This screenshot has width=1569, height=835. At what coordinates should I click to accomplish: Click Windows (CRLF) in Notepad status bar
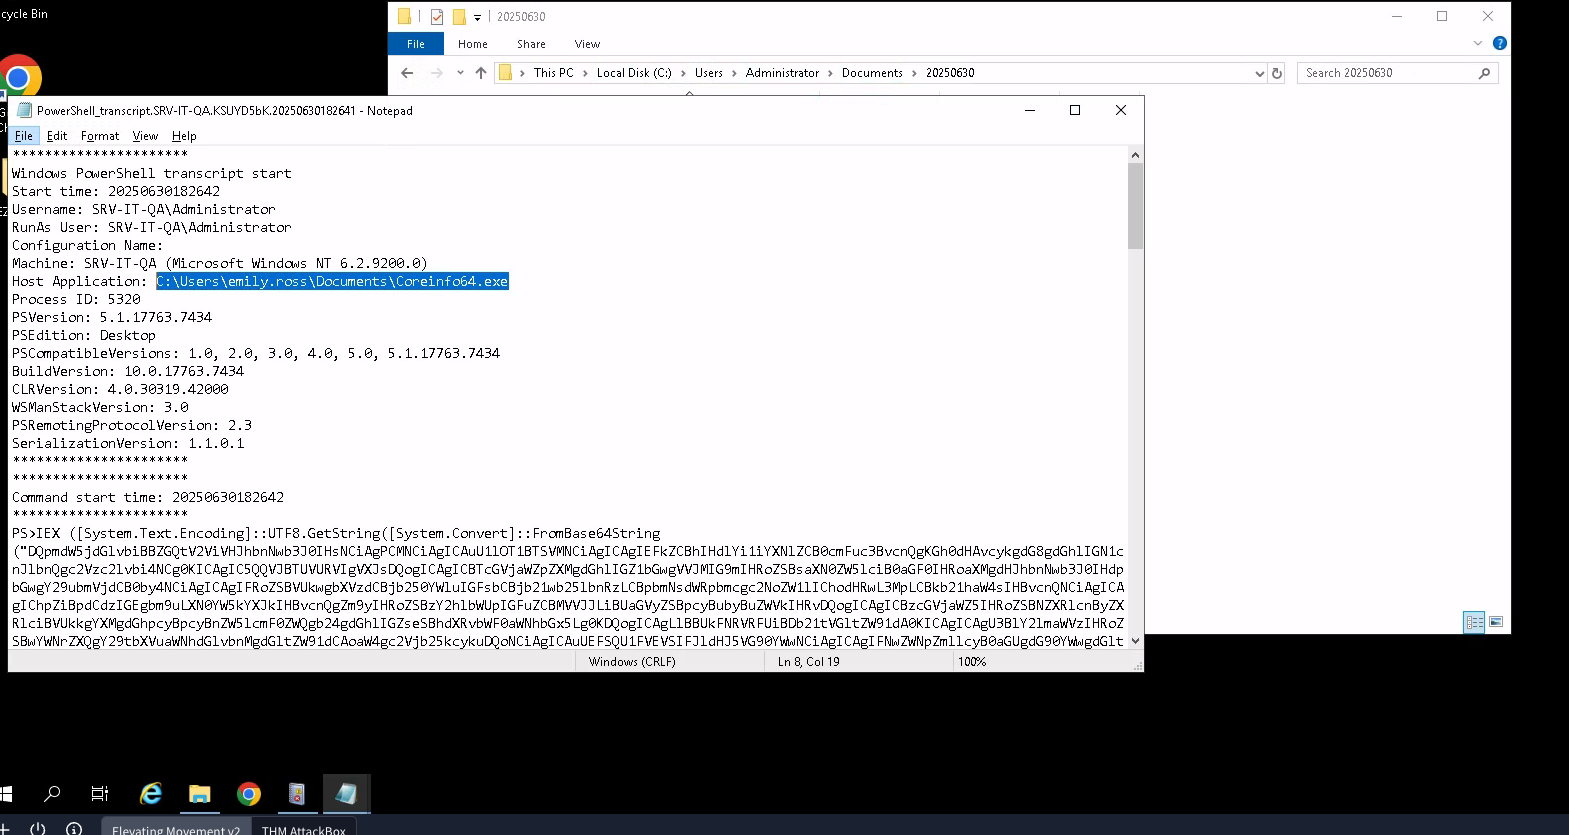pyautogui.click(x=632, y=662)
